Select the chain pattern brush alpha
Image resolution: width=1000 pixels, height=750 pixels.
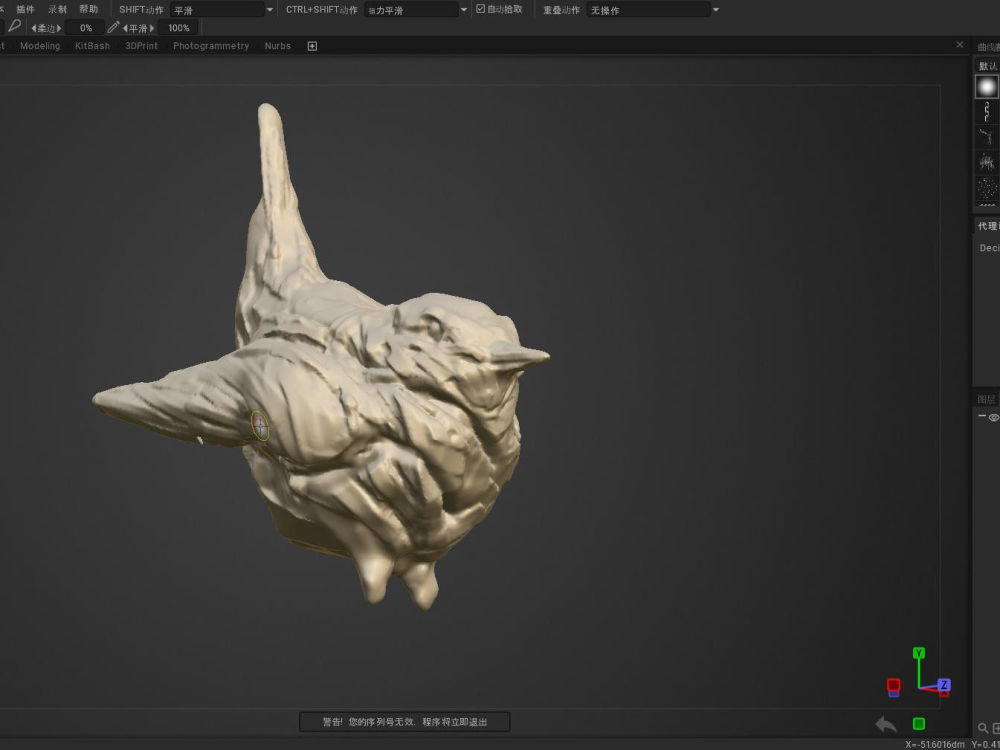click(x=987, y=112)
